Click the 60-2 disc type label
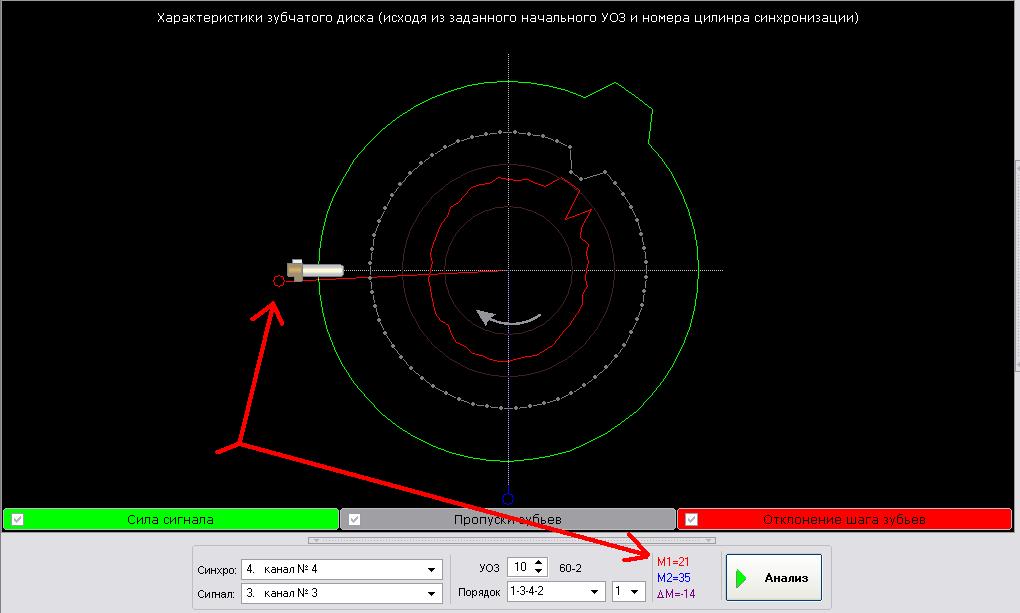Viewport: 1020px width, 613px height. [x=570, y=568]
